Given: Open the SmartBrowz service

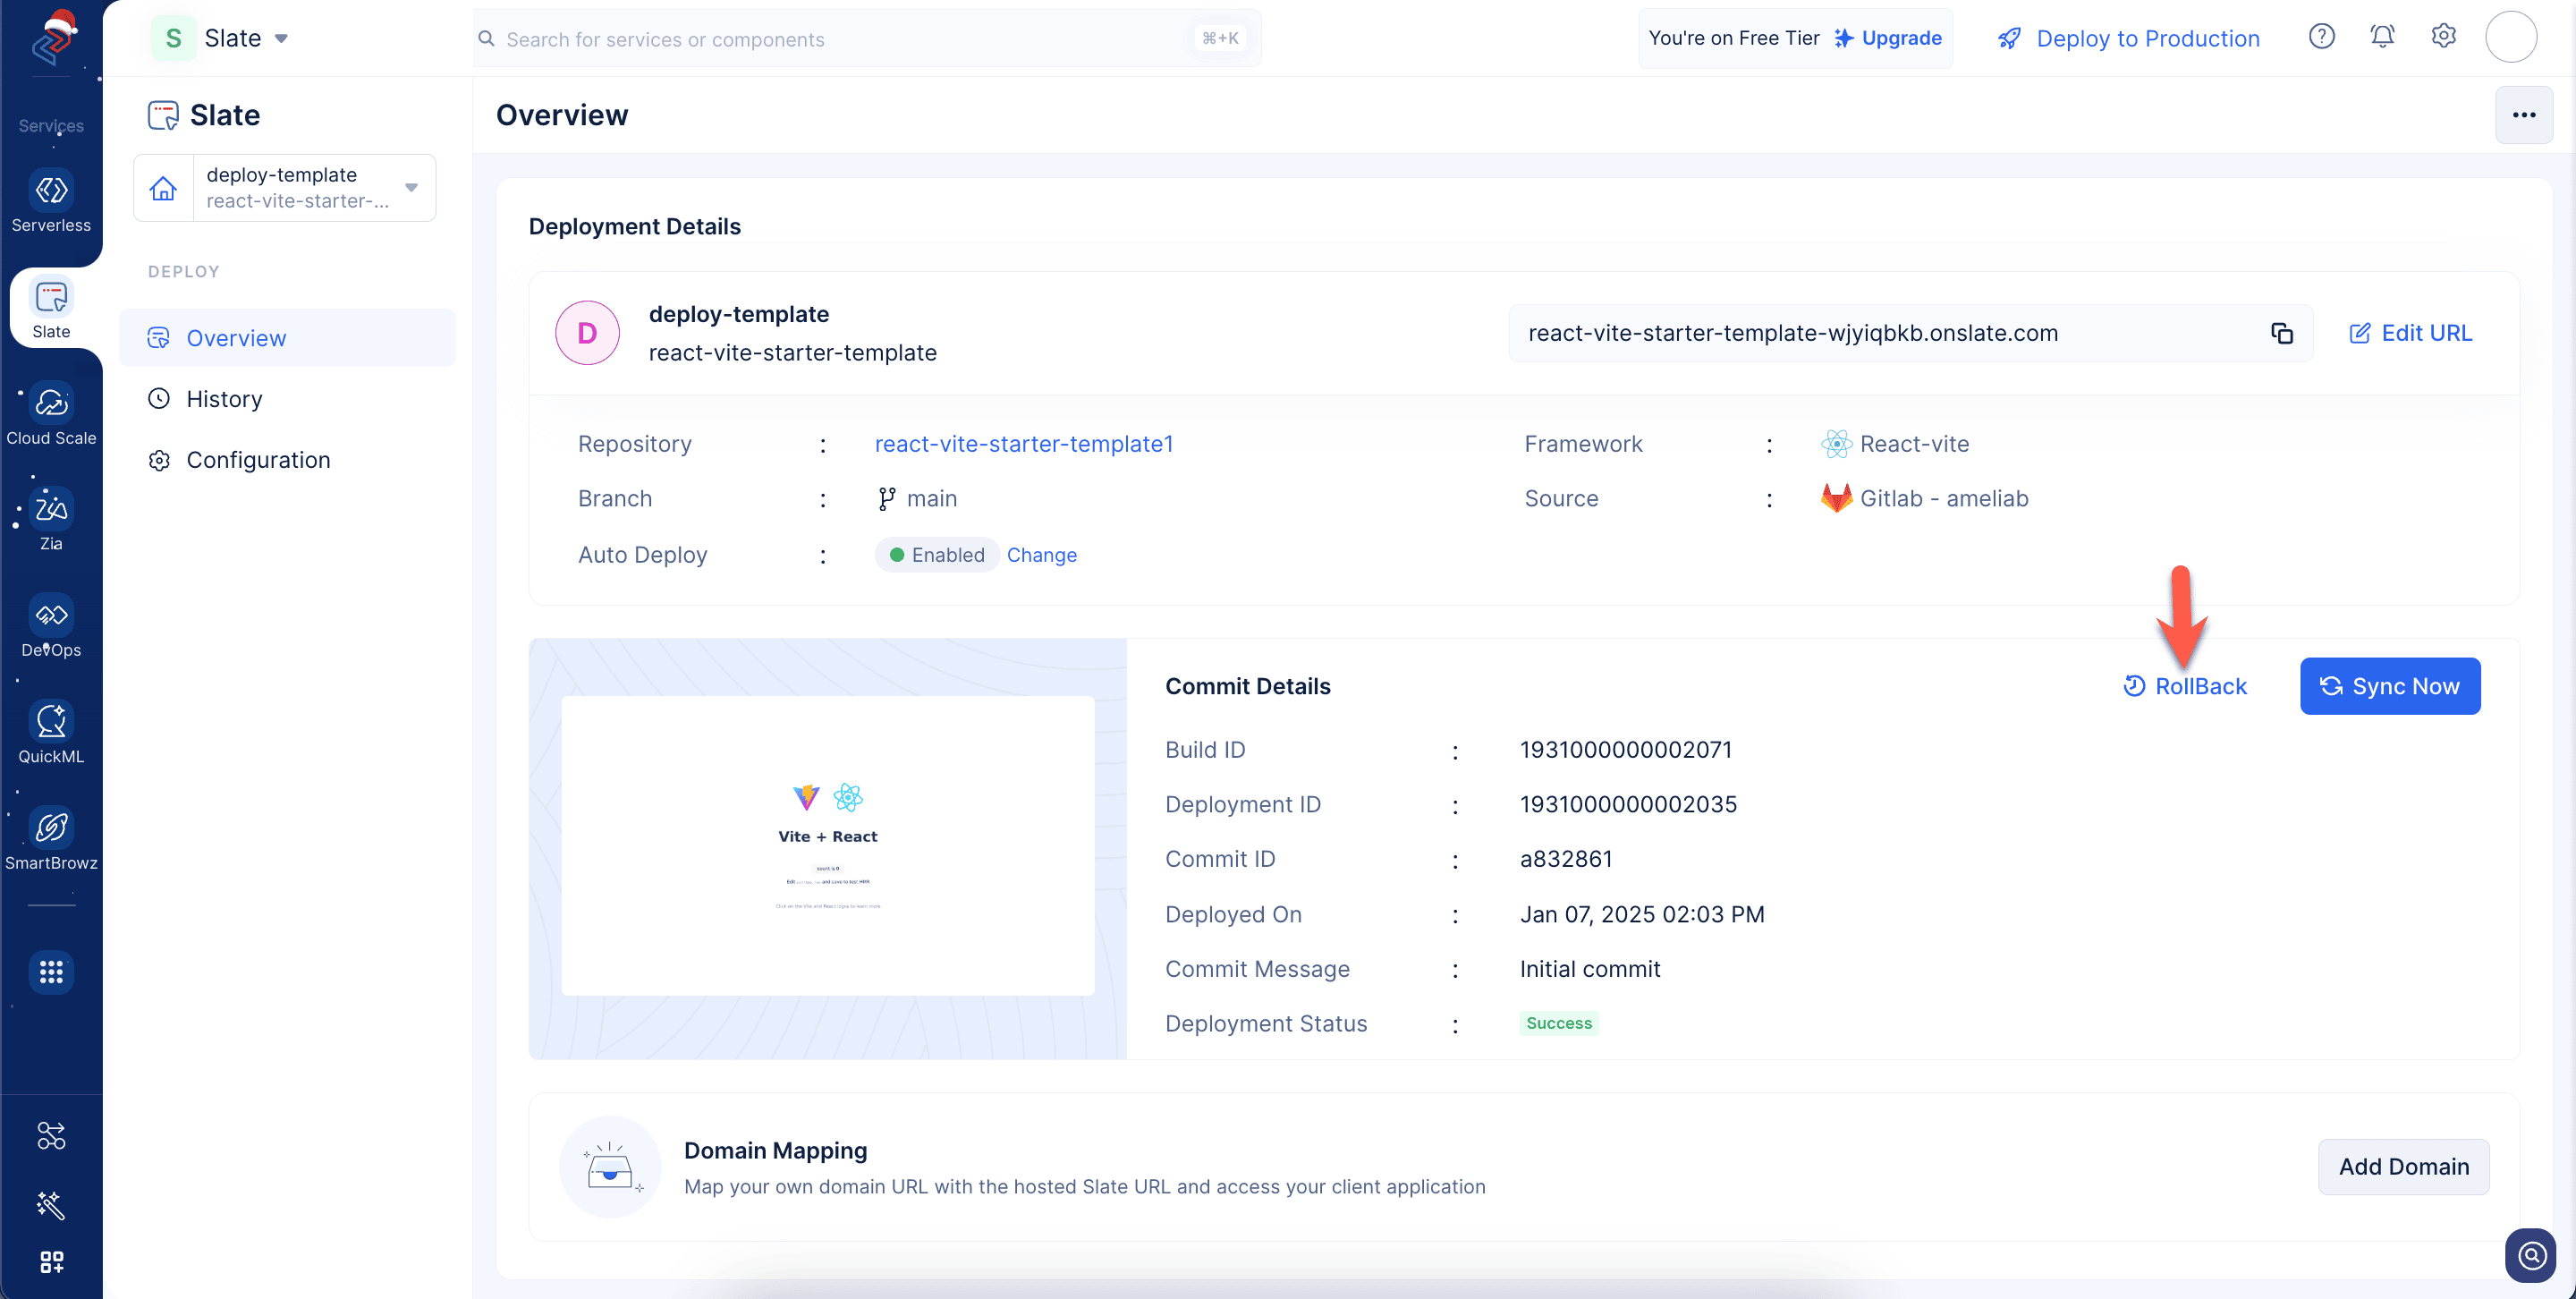Looking at the screenshot, I should point(51,840).
